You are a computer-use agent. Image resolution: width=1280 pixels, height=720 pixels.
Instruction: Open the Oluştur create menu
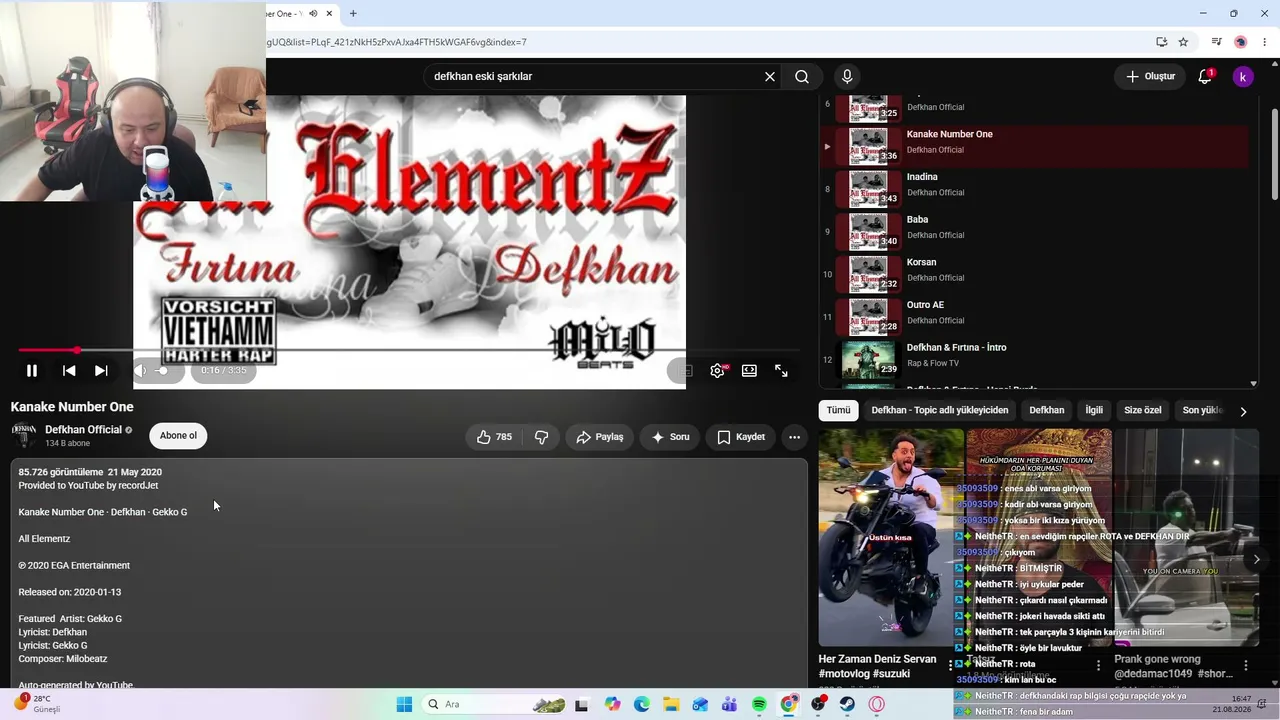click(1150, 77)
